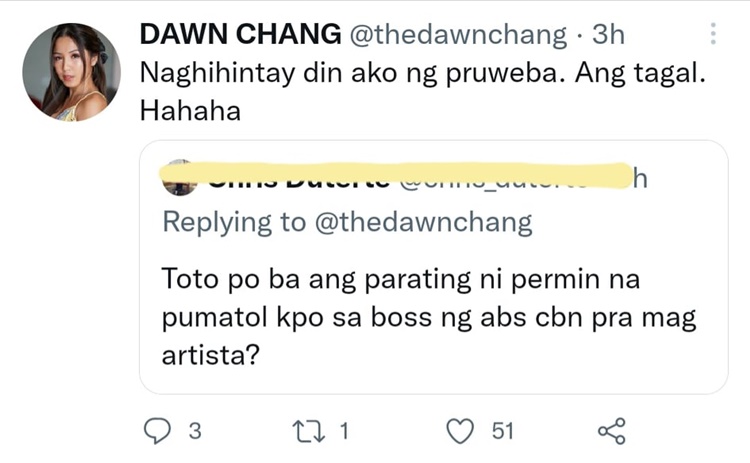The height and width of the screenshot is (463, 750).
Task: Click the quoted tweet's "h" timestamp
Action: [x=642, y=178]
